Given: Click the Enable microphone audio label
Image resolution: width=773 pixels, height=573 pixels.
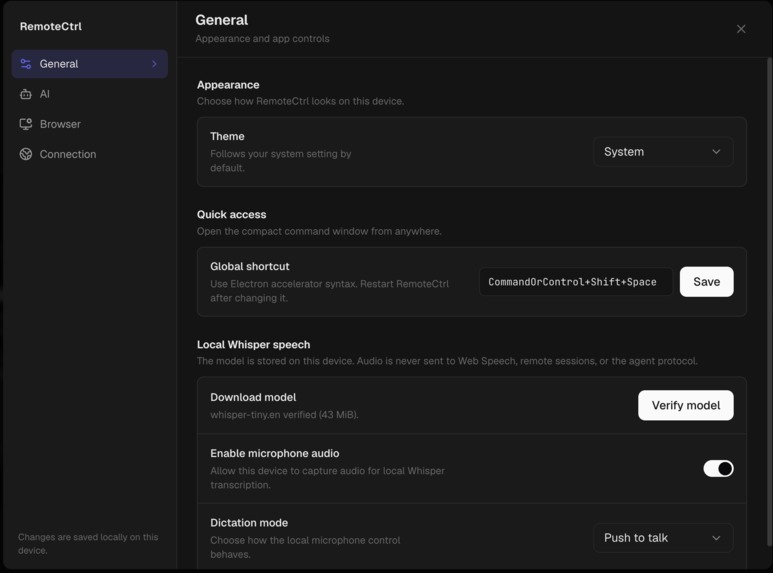Looking at the screenshot, I should [275, 453].
